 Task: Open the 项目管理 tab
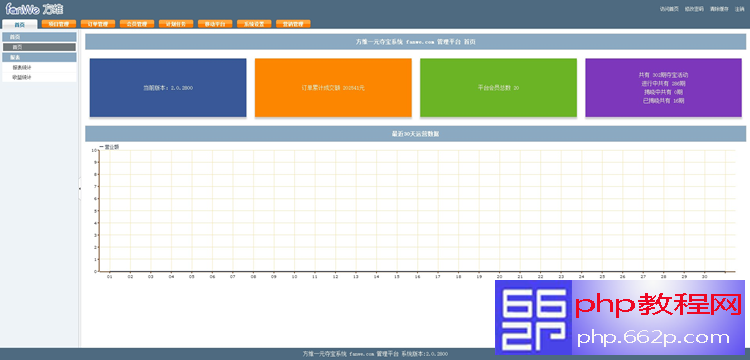pyautogui.click(x=59, y=24)
